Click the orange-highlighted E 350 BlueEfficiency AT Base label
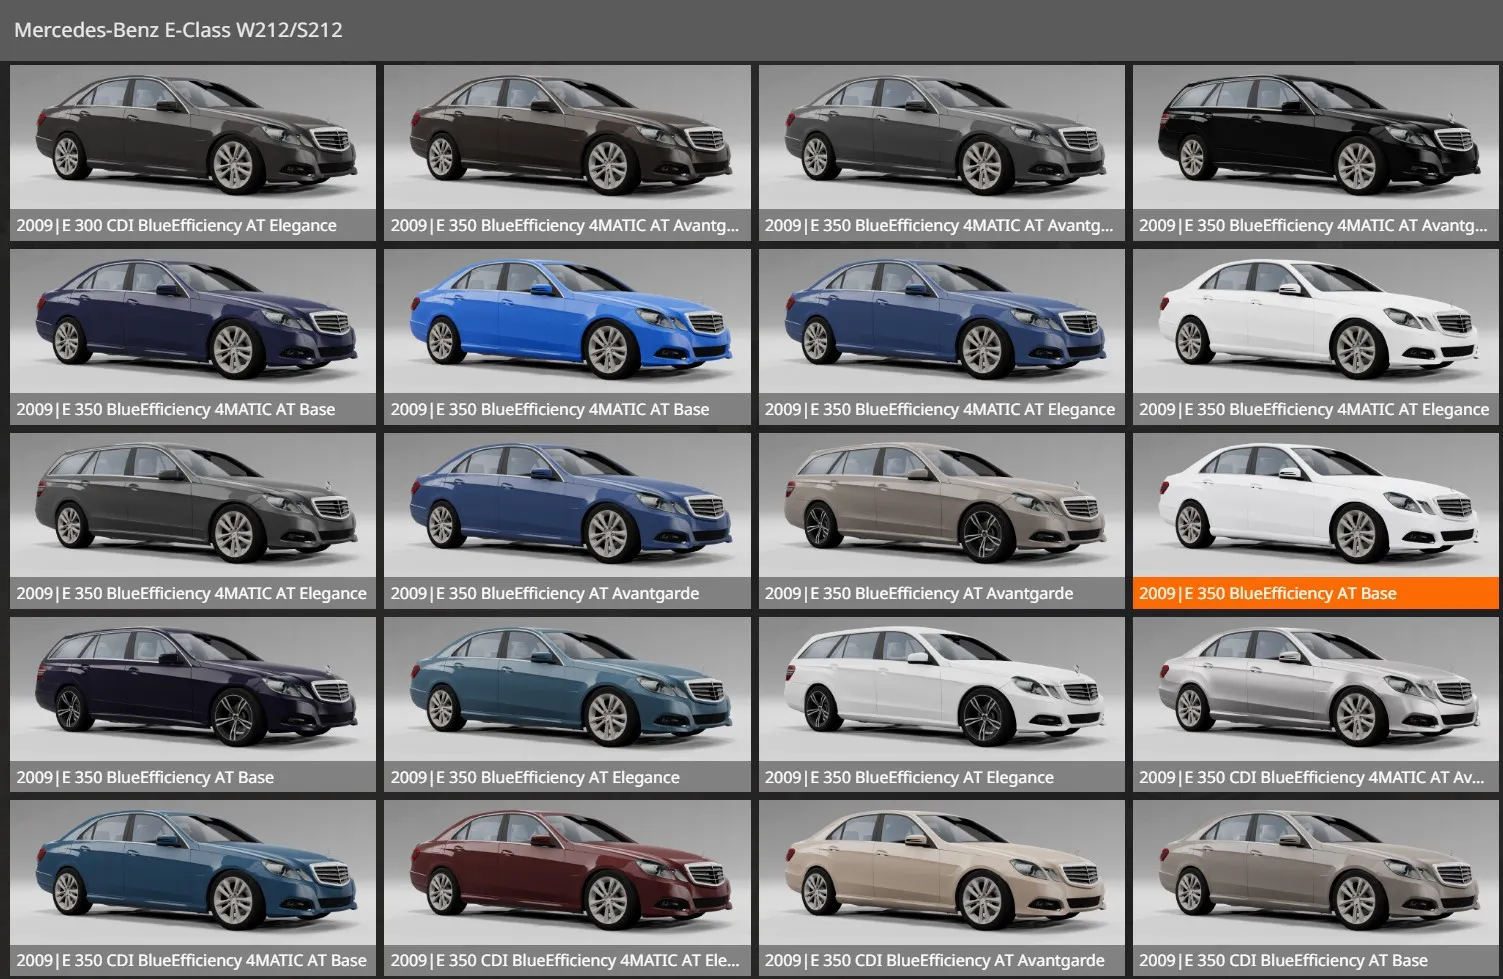The image size is (1503, 979). pyautogui.click(x=1316, y=593)
